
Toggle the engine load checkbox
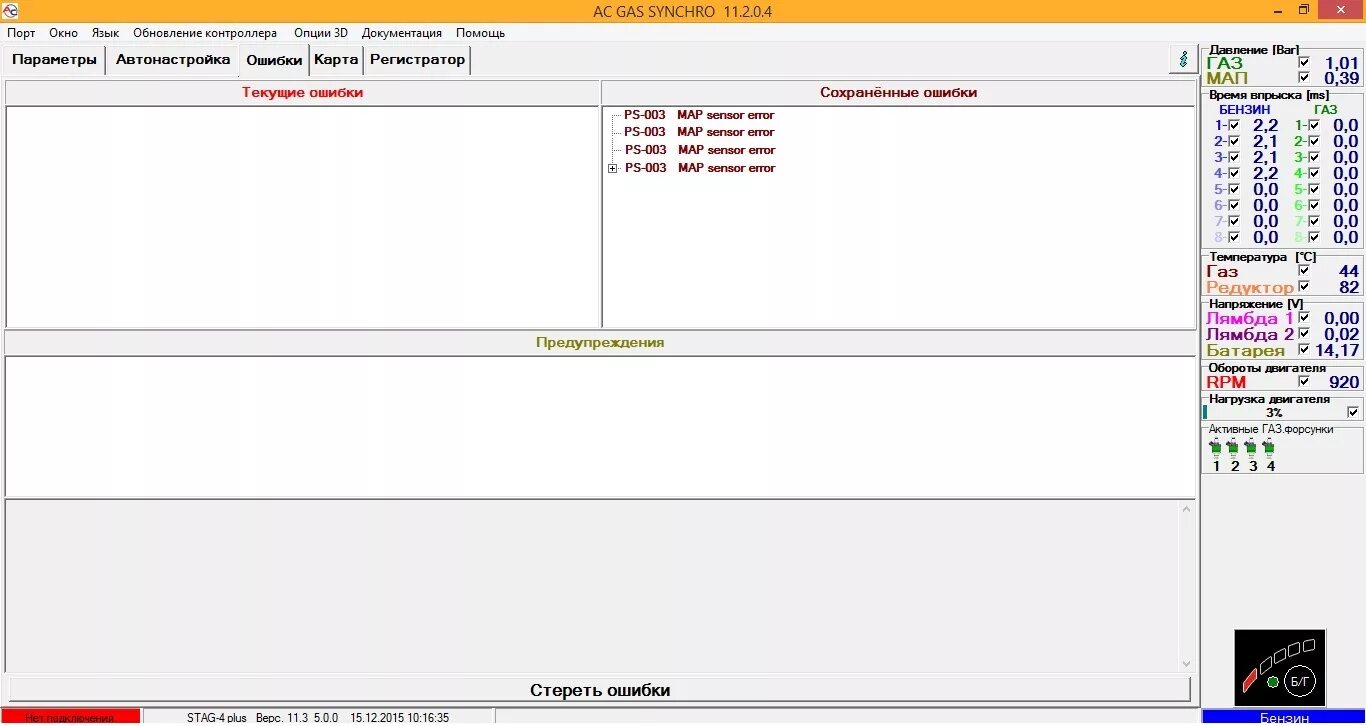click(1353, 412)
